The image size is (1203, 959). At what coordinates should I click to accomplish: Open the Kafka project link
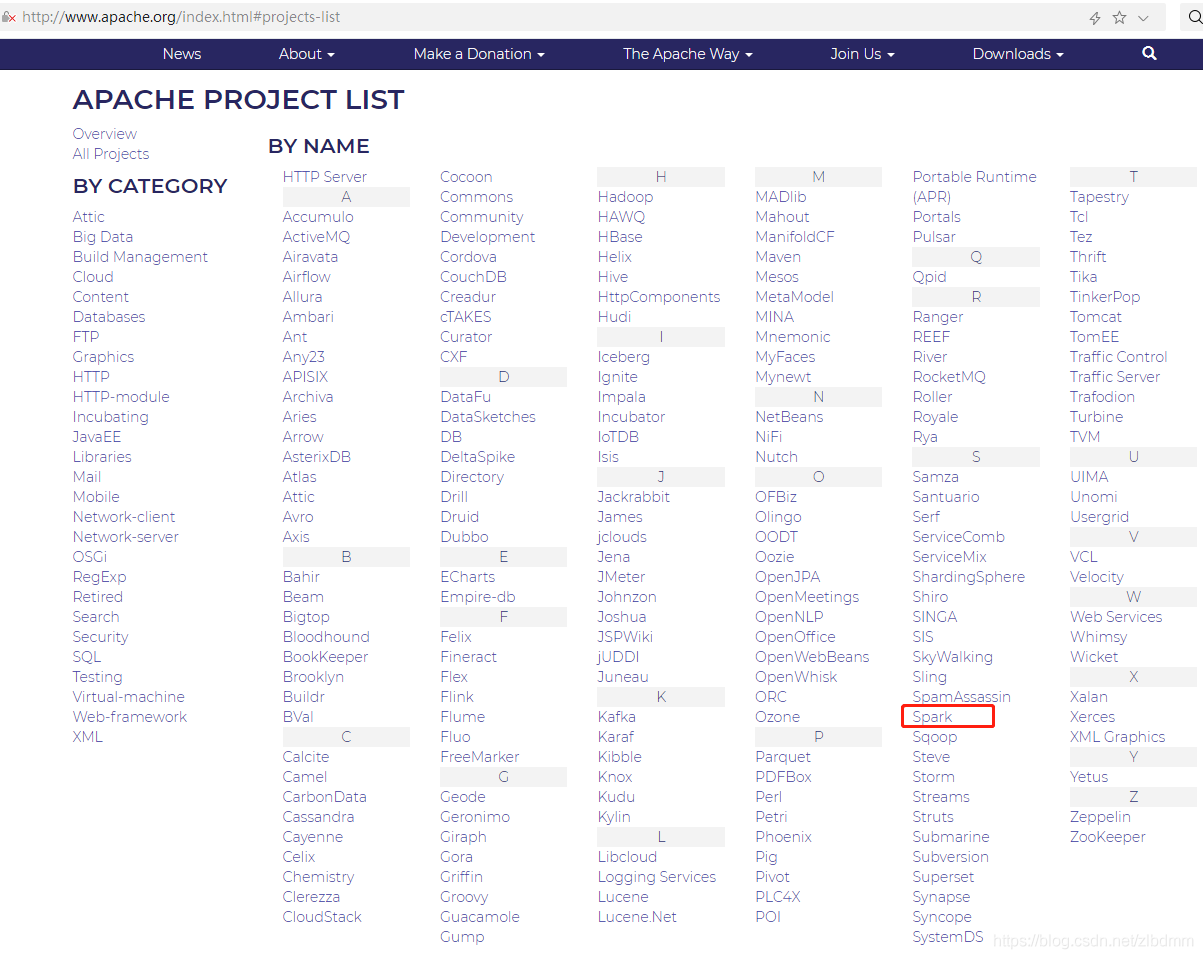click(617, 717)
